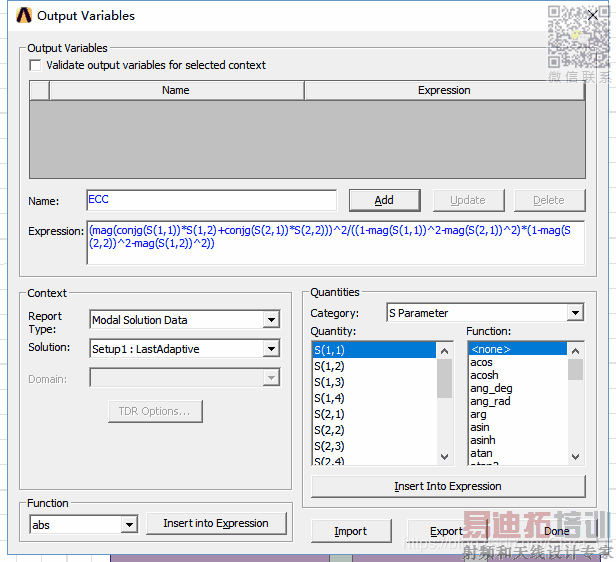Click the Export button

pos(446,531)
